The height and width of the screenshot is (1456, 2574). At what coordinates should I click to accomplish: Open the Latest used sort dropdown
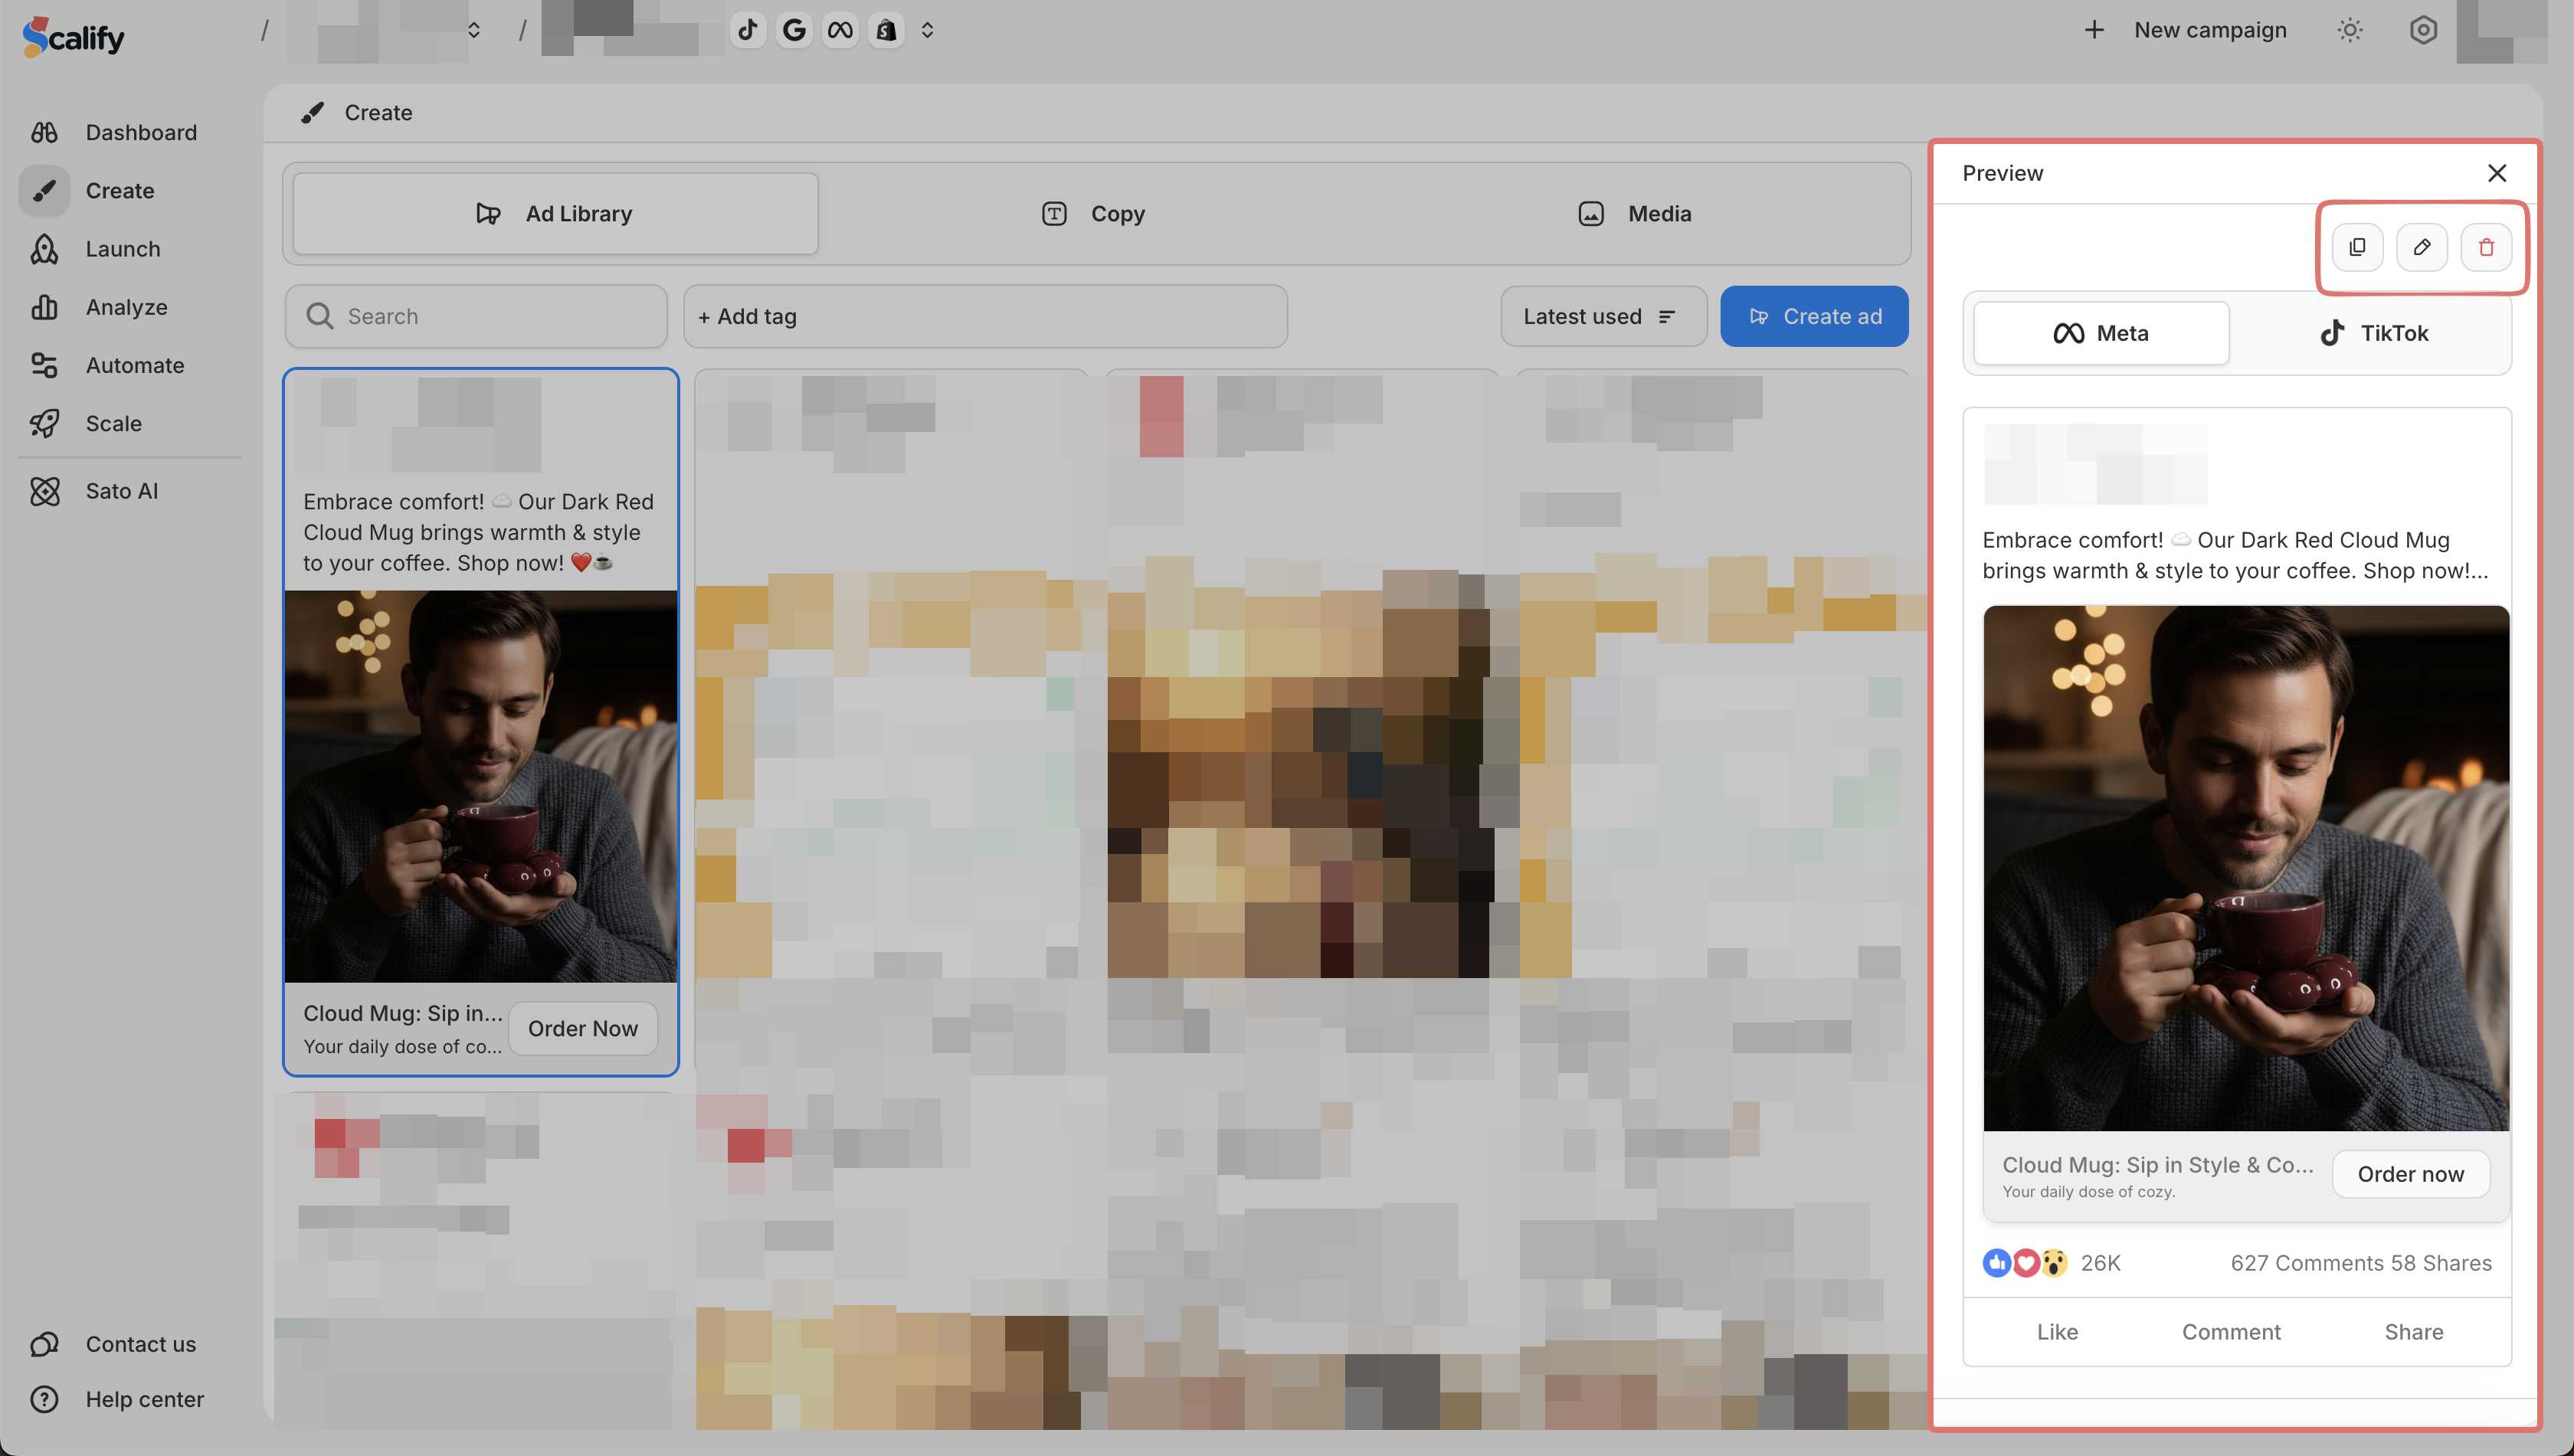pos(1602,316)
